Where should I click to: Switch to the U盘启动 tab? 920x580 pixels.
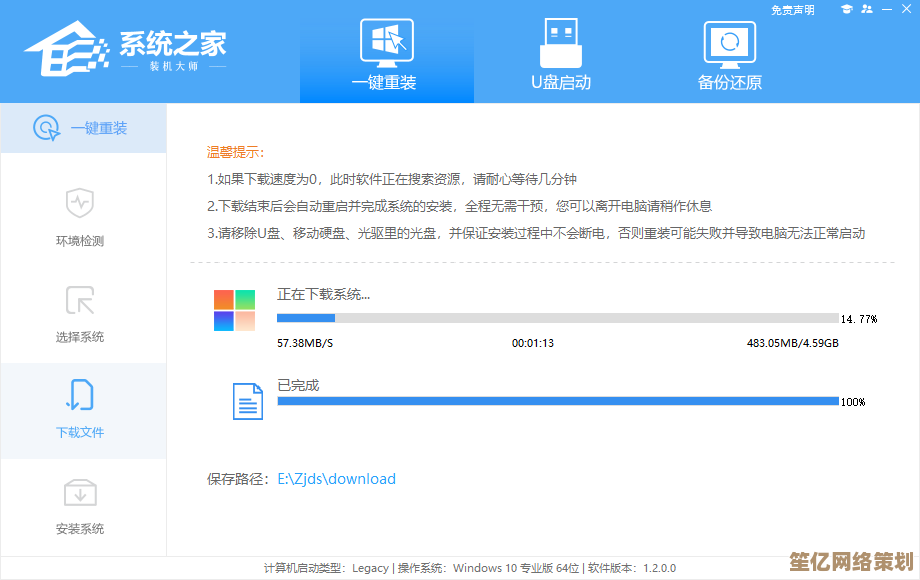(x=560, y=53)
